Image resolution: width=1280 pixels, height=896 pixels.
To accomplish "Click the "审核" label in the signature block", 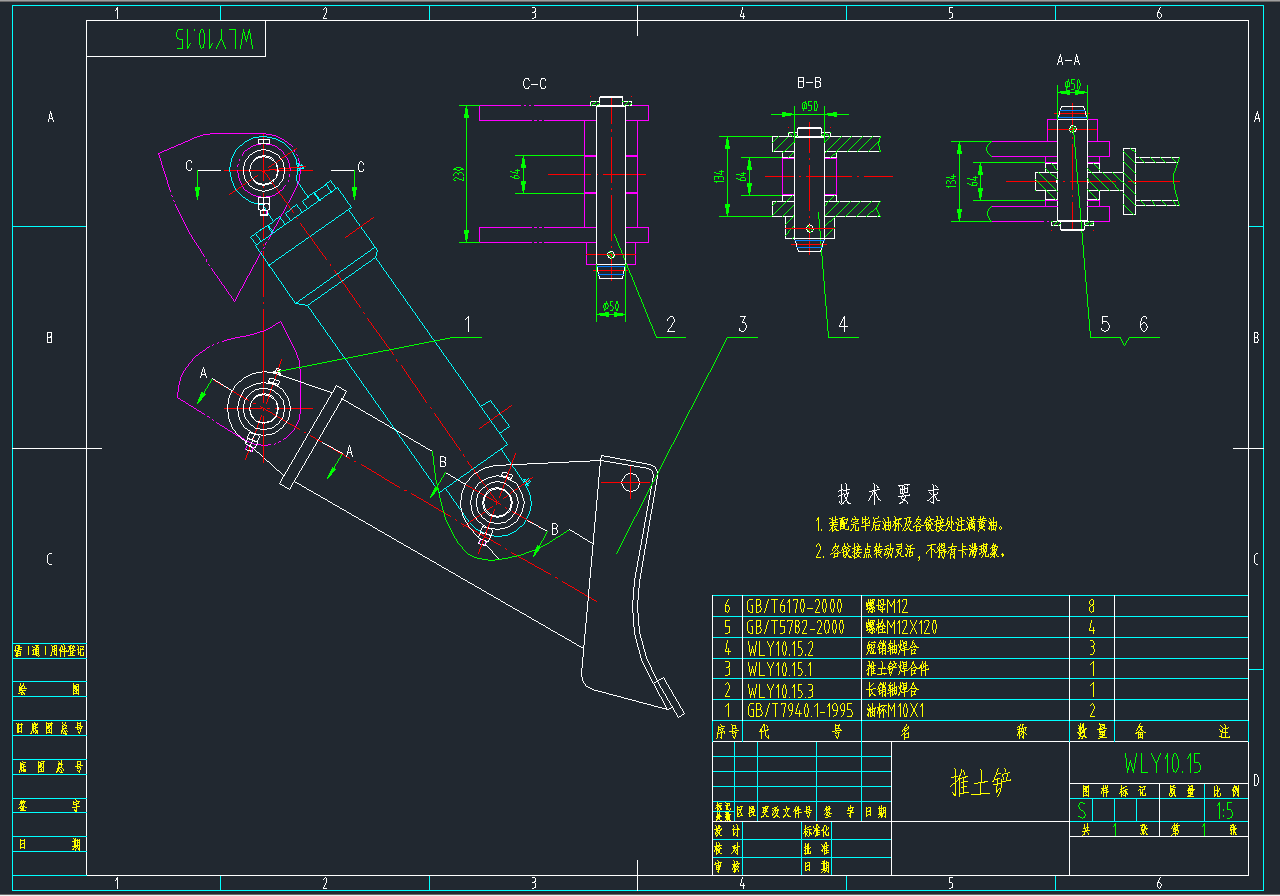I will [x=727, y=866].
